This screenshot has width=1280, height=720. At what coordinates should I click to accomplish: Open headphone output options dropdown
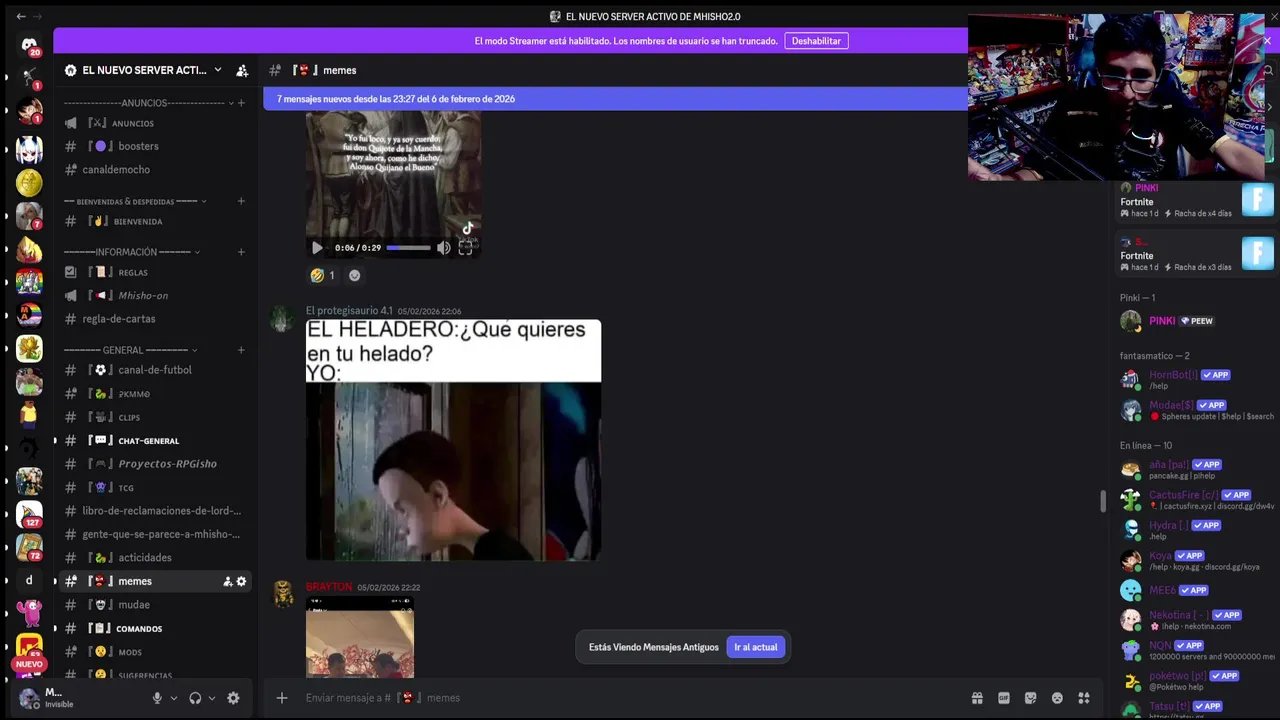click(x=212, y=698)
